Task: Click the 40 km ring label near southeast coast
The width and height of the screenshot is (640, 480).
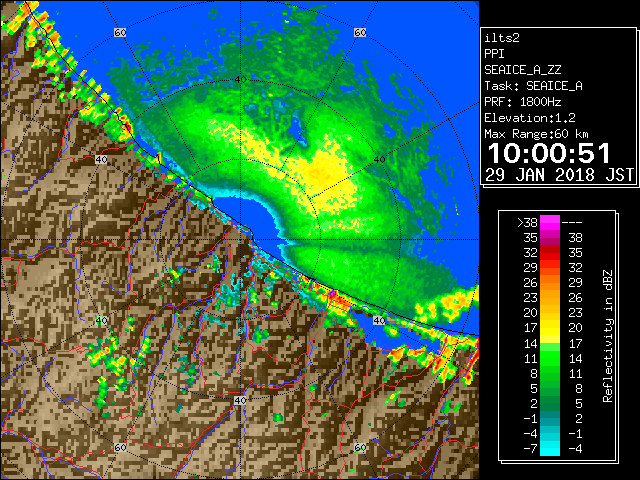Action: pyautogui.click(x=379, y=320)
